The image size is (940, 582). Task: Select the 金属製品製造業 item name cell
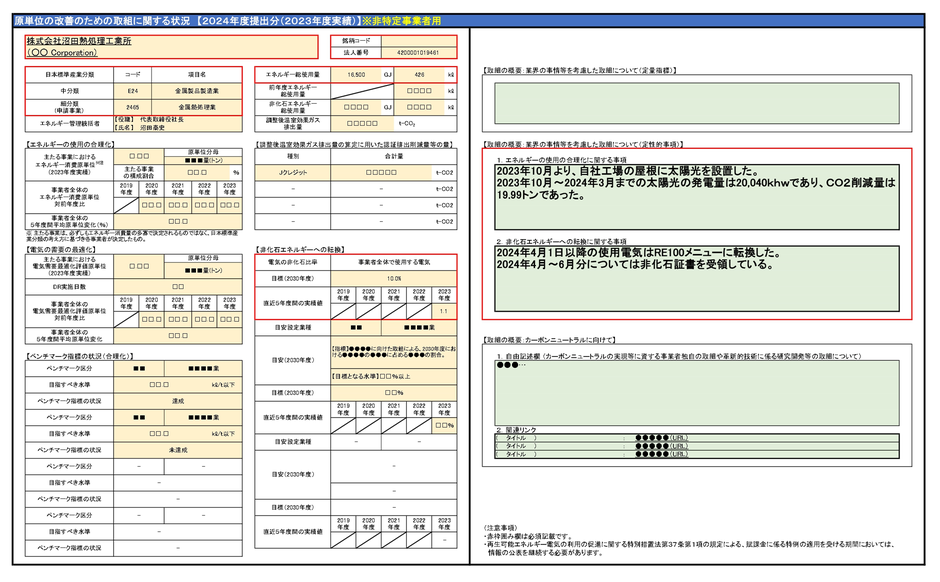click(197, 91)
